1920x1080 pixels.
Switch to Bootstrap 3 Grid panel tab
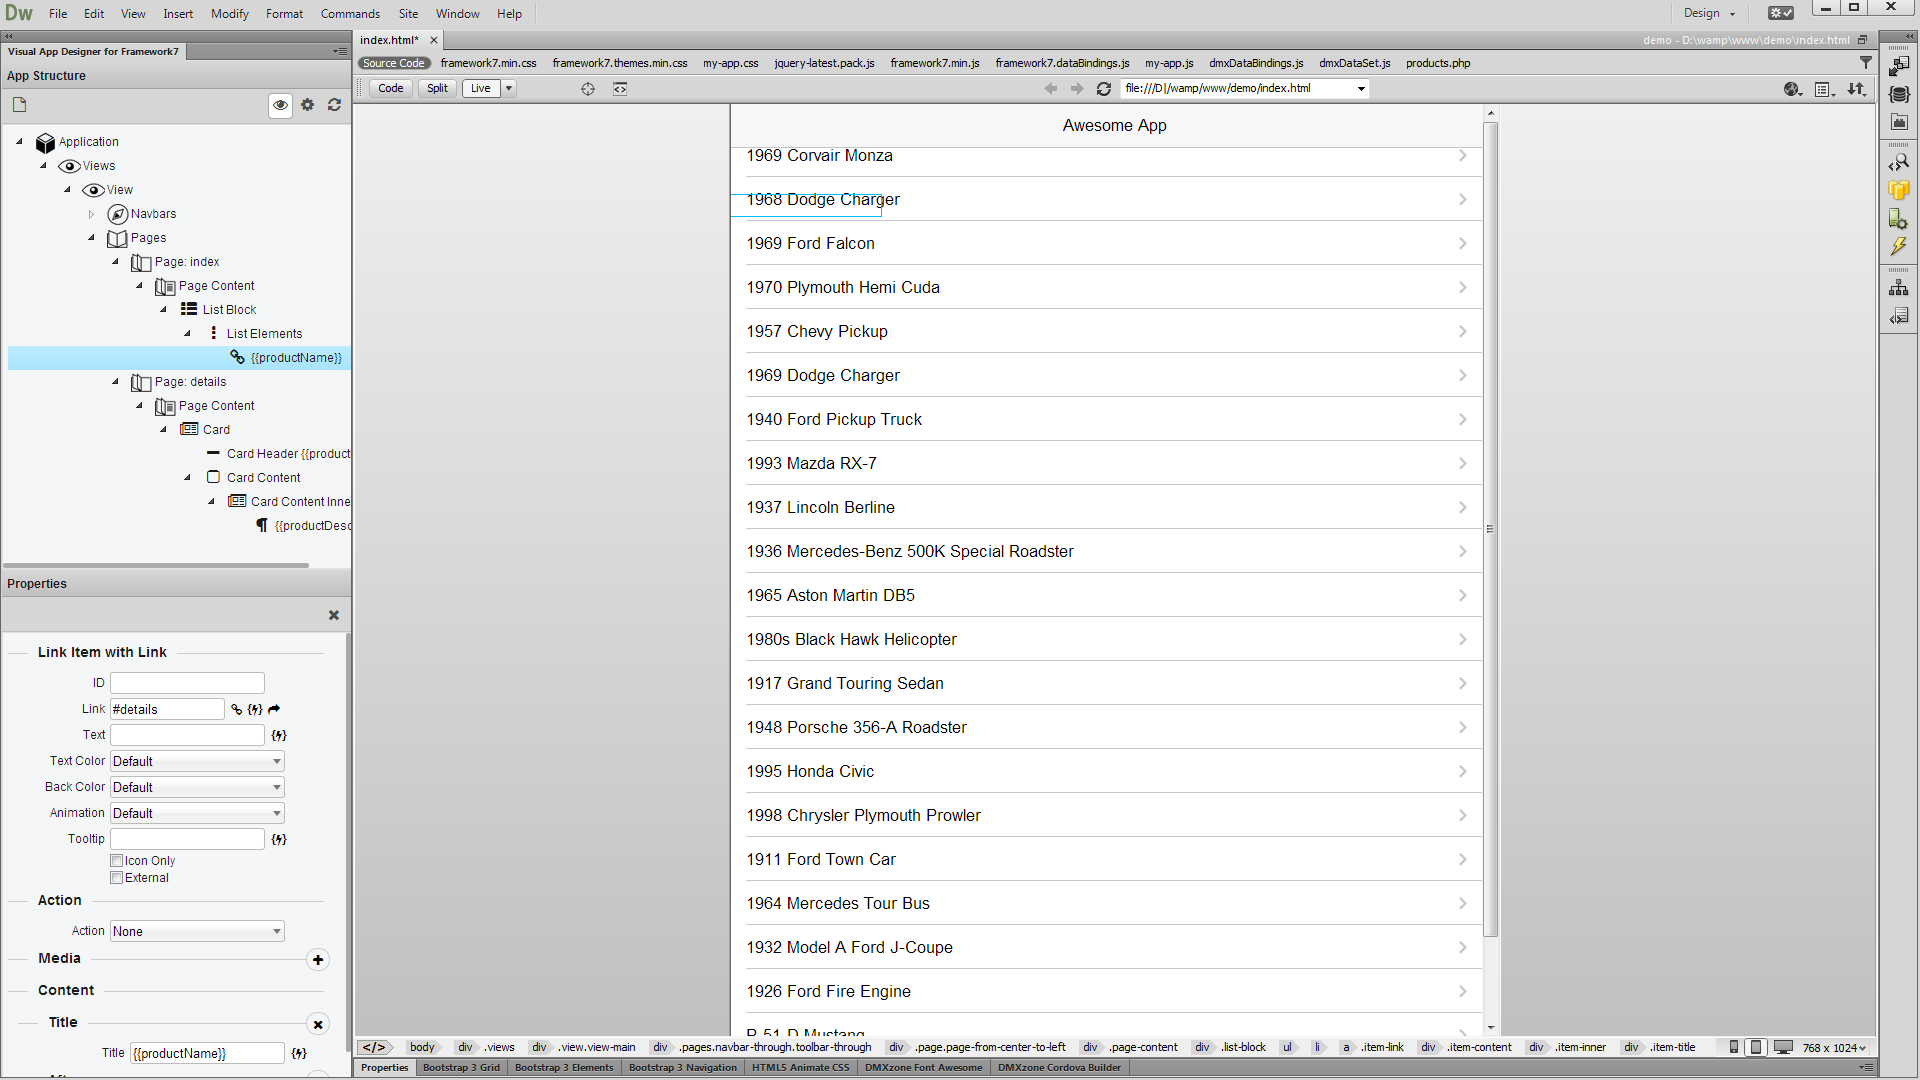pos(461,1068)
